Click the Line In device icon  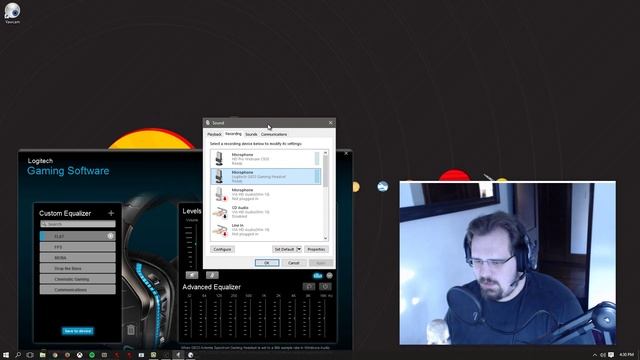tap(220, 230)
